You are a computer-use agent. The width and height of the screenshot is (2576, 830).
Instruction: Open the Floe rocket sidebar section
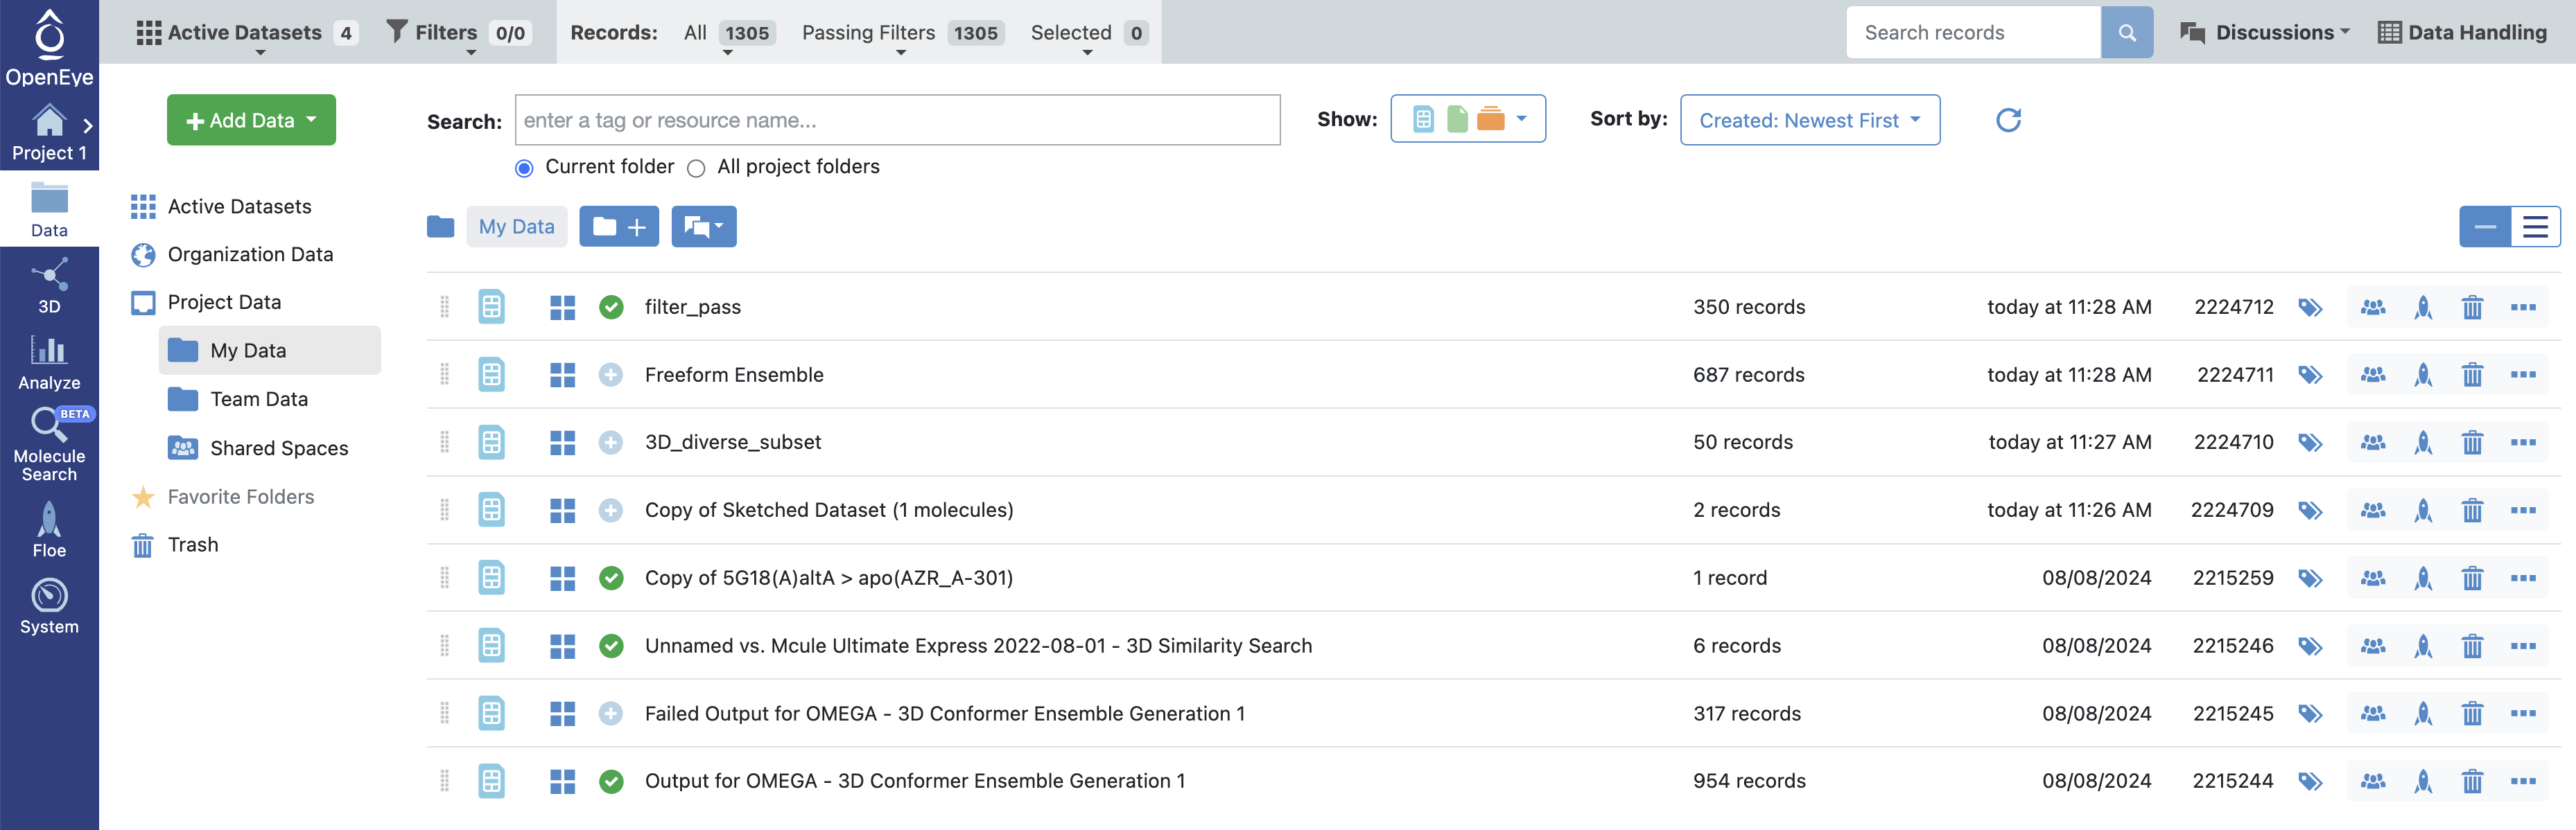pyautogui.click(x=49, y=530)
